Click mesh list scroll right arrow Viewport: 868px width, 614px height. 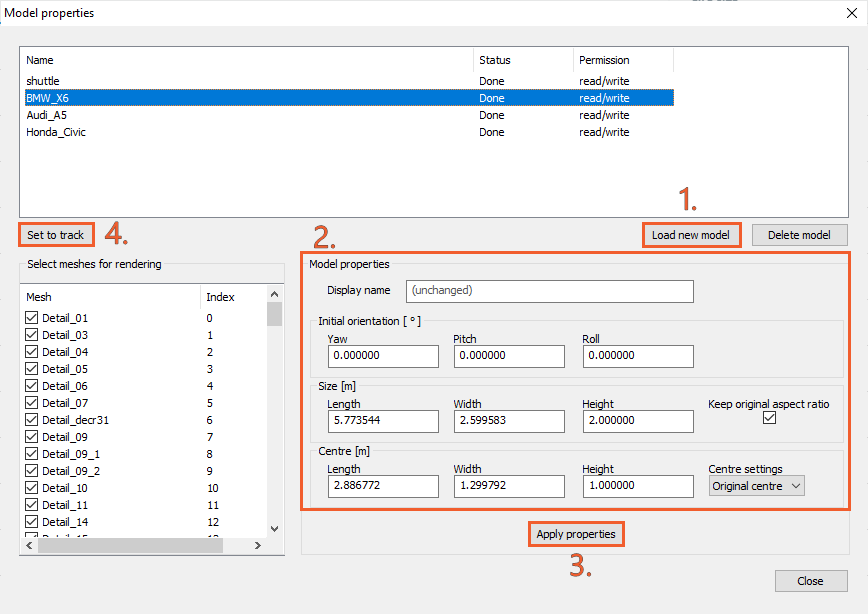[257, 545]
